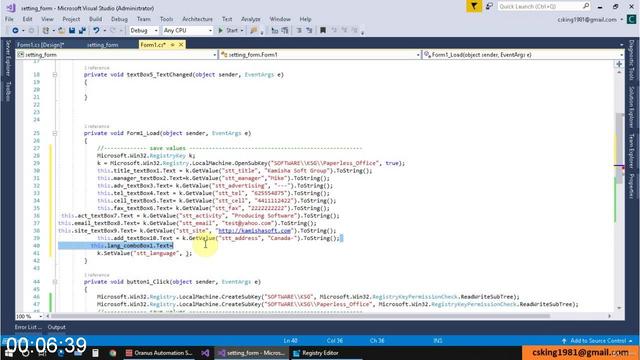Click the Undo arrow icon
Screen dimensions: 640x360
click(x=96, y=31)
